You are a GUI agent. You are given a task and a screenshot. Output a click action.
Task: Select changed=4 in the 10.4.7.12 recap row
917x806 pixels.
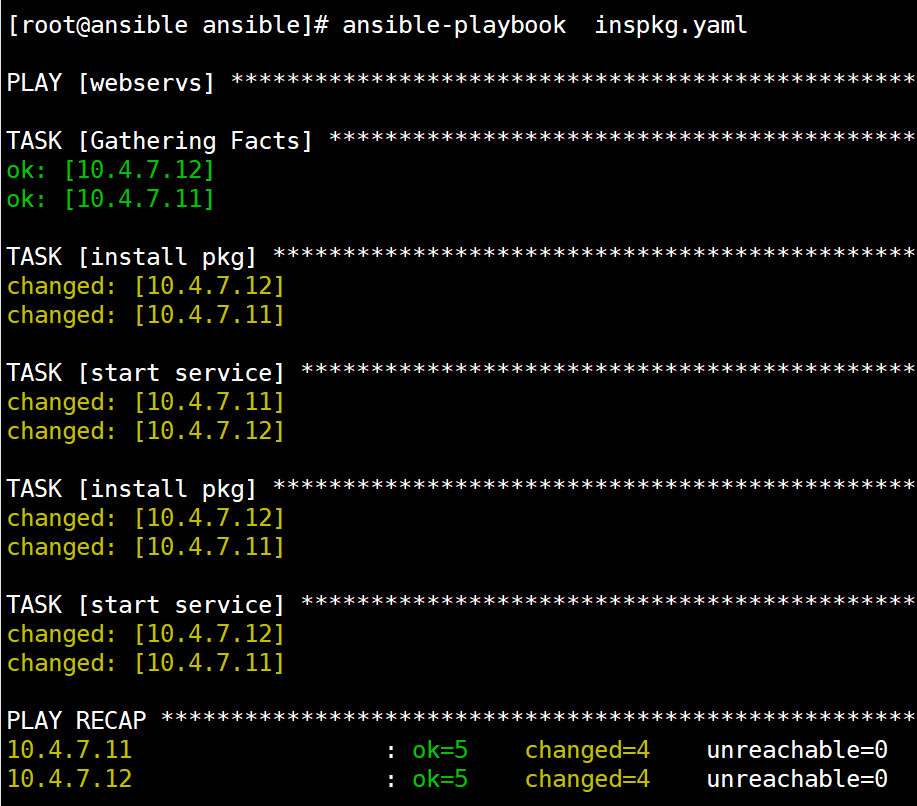click(x=588, y=779)
